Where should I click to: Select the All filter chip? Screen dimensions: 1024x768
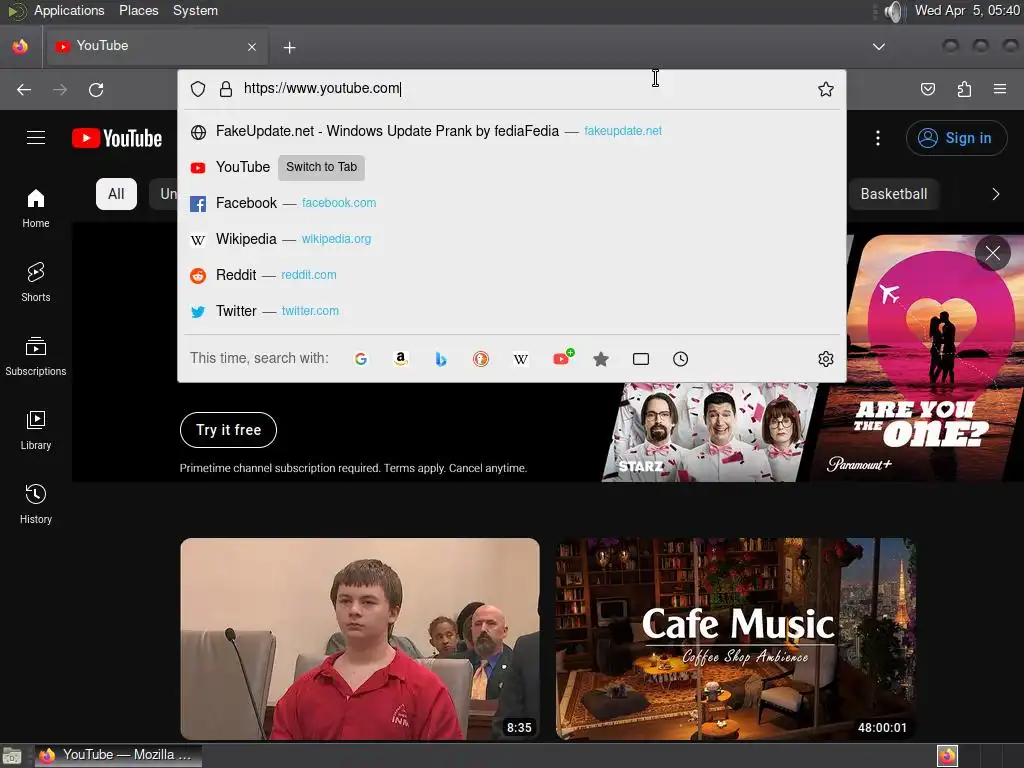pyautogui.click(x=116, y=194)
